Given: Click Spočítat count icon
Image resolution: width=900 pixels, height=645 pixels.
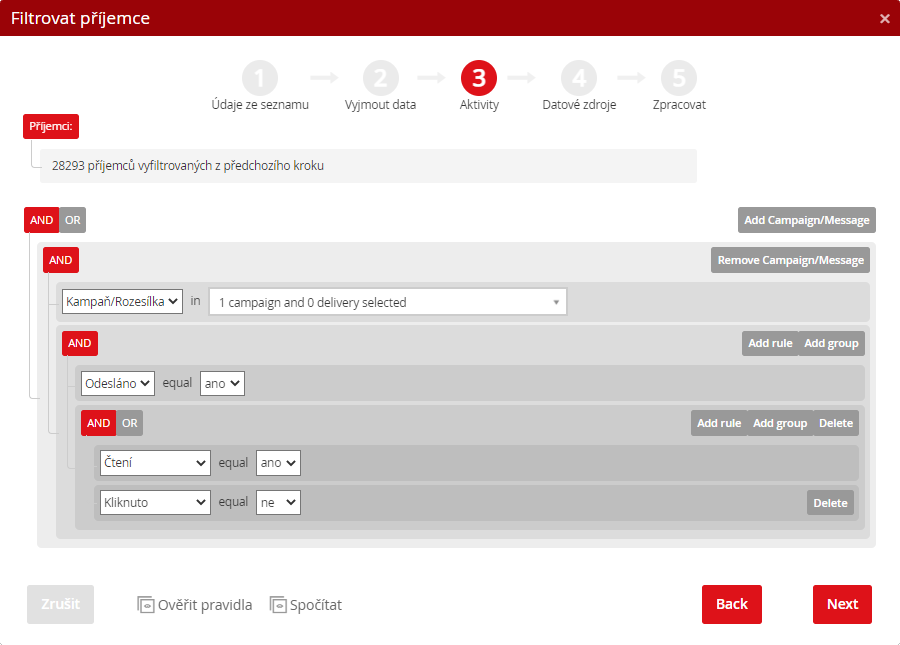Looking at the screenshot, I should (278, 605).
